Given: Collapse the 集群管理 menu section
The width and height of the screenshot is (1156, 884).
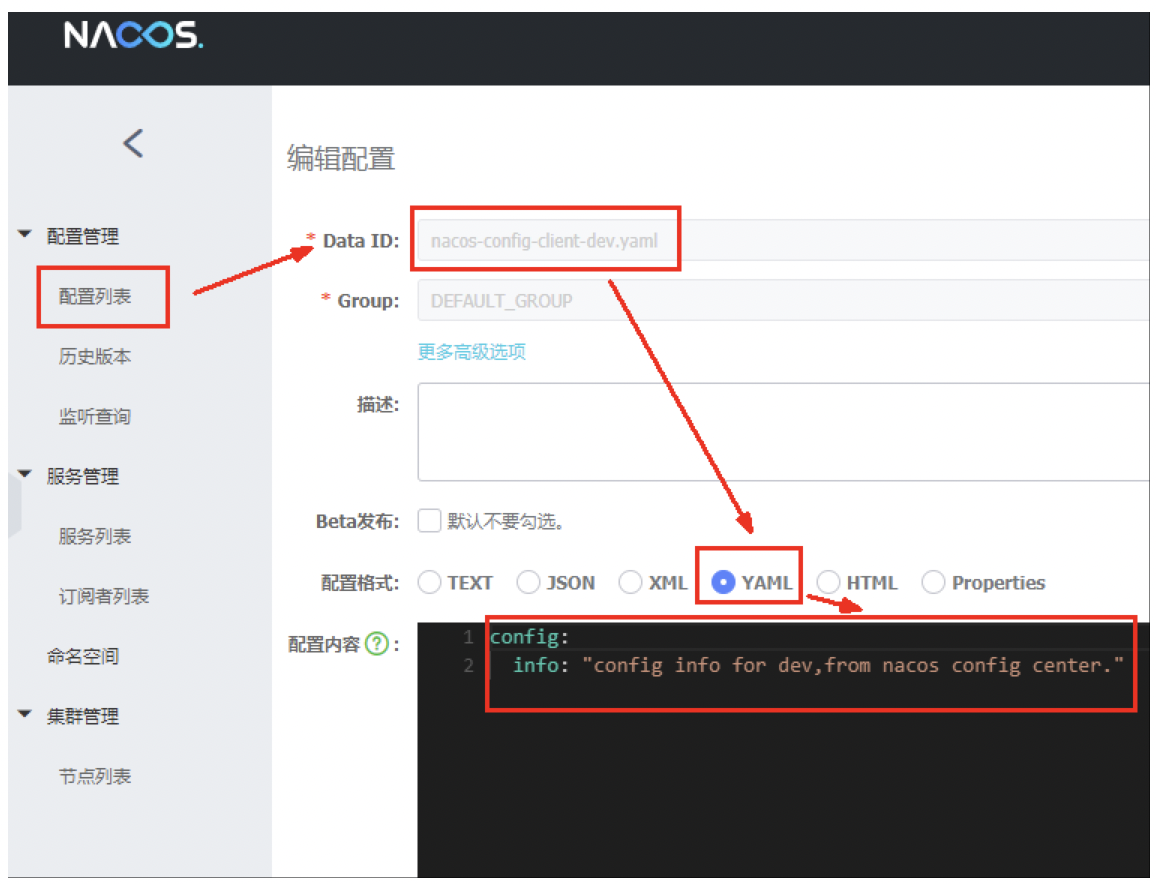Looking at the screenshot, I should click(x=26, y=716).
